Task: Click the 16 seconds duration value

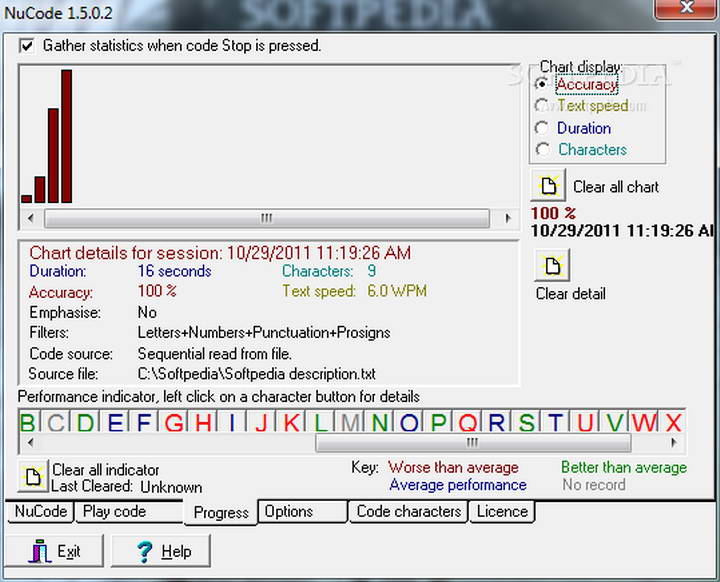Action: tap(174, 271)
